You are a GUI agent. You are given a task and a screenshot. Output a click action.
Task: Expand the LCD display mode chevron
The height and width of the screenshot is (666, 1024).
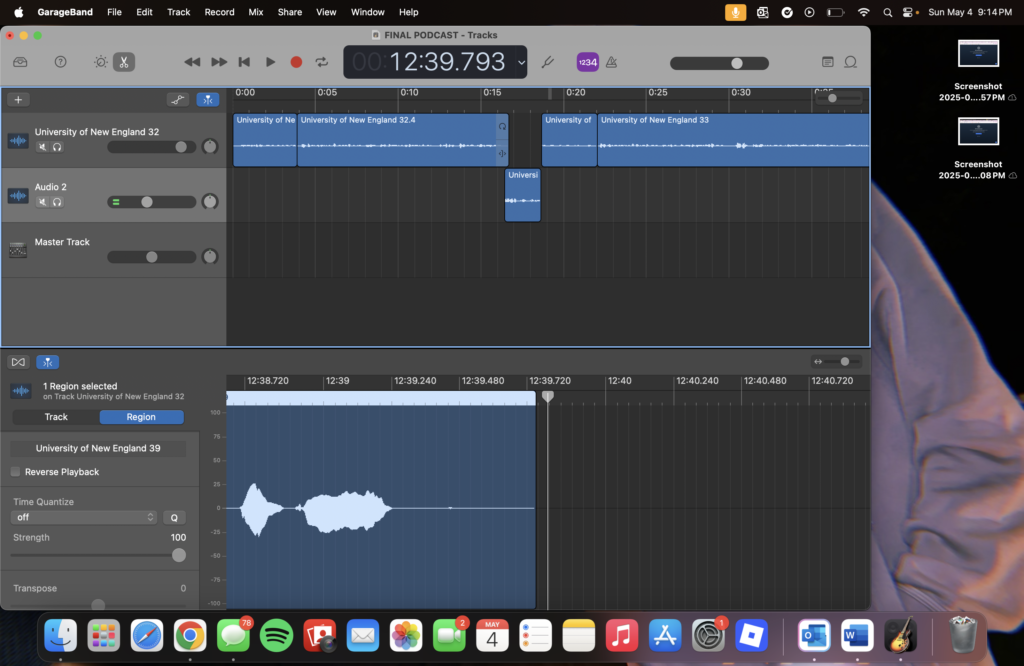click(x=522, y=63)
